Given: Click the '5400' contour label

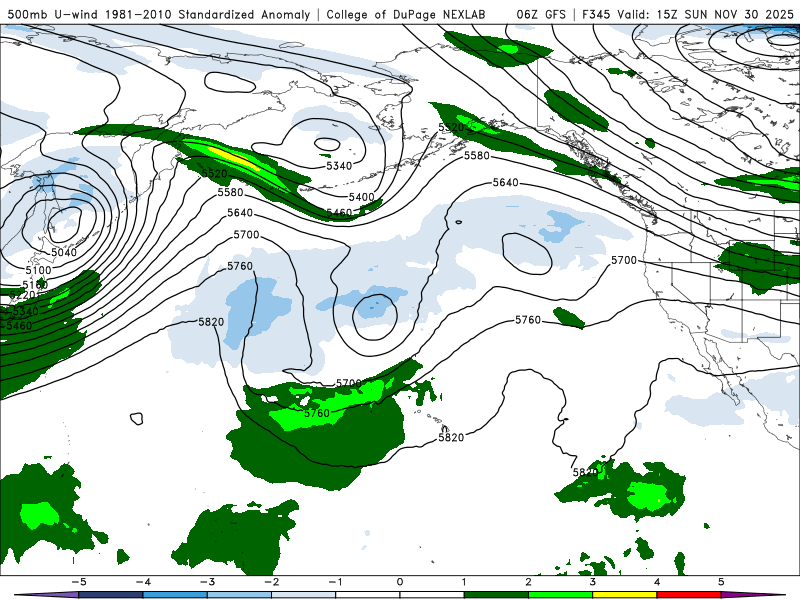Looking at the screenshot, I should pyautogui.click(x=361, y=197).
